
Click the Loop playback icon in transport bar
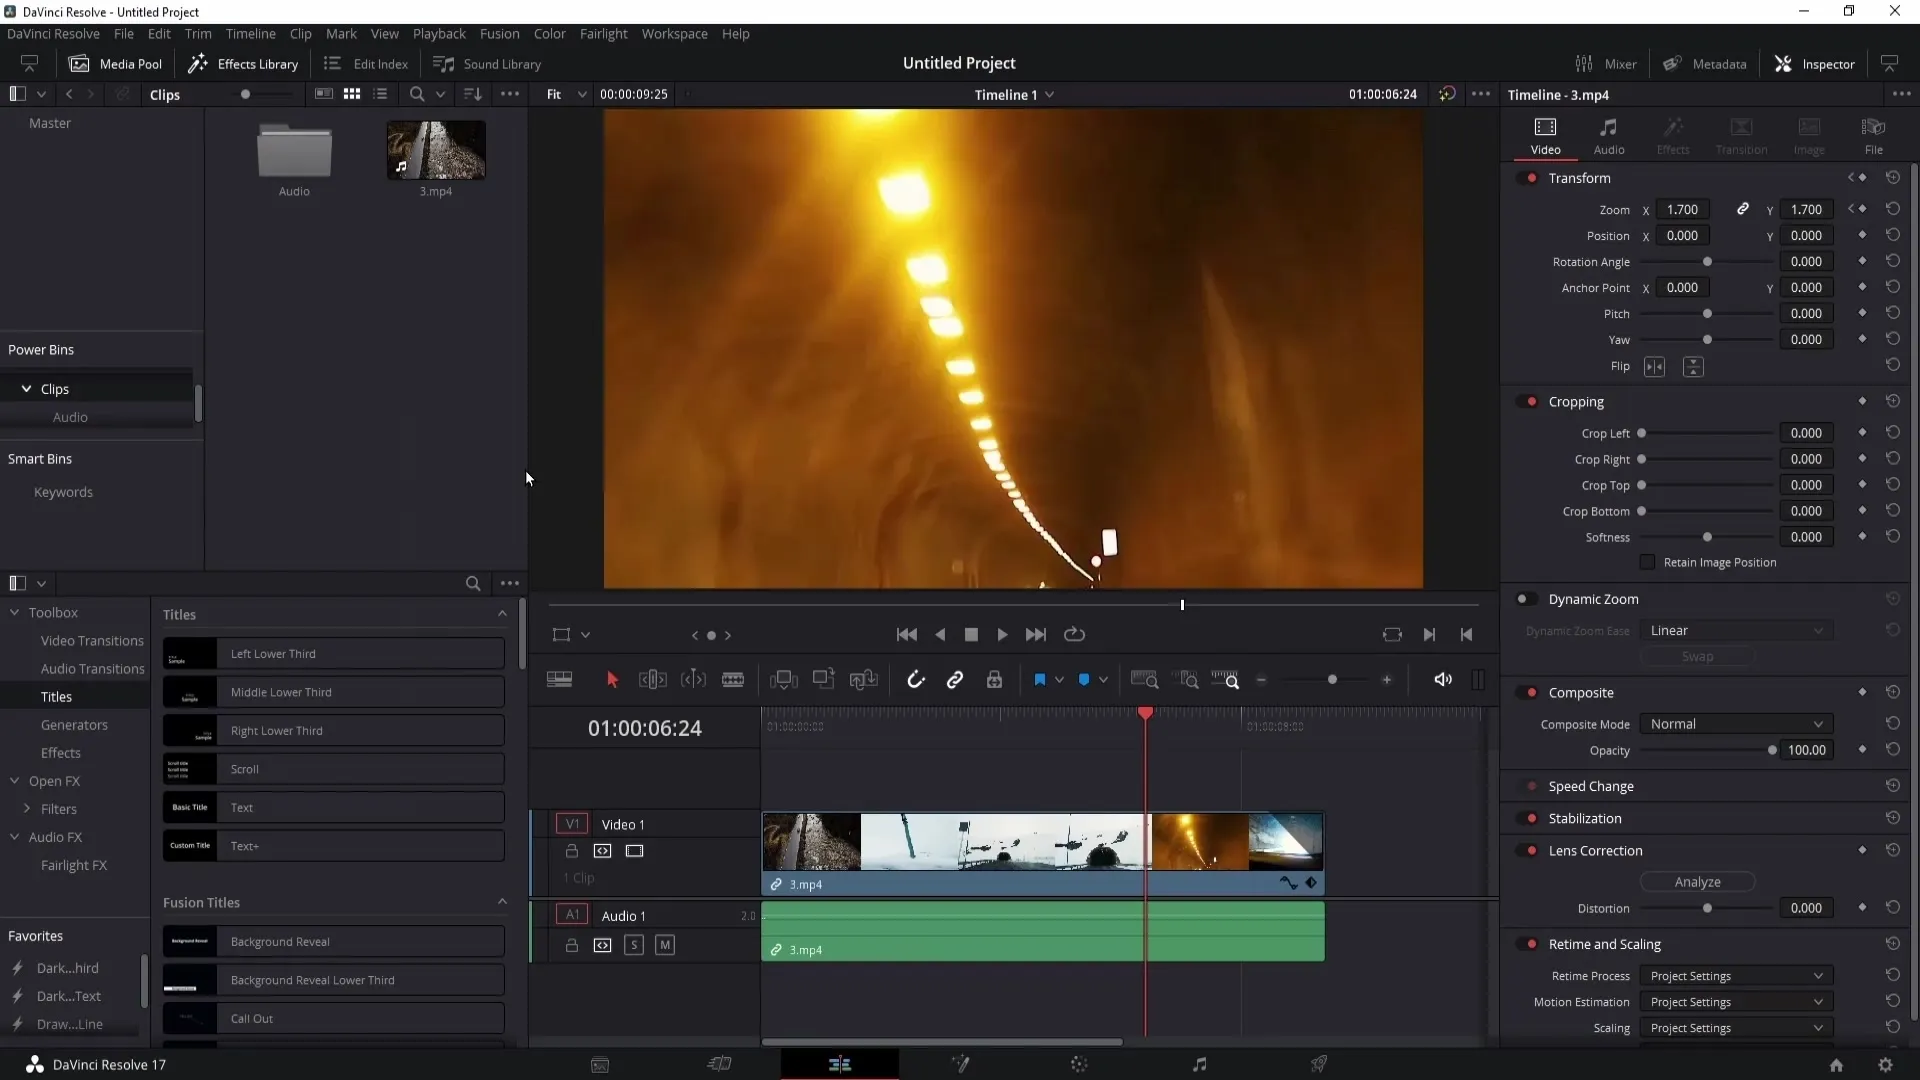tap(1075, 634)
